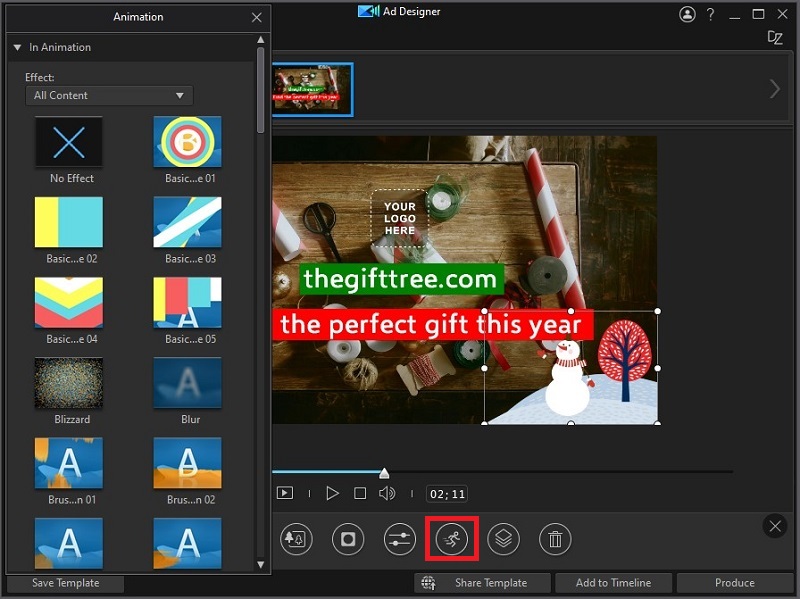The width and height of the screenshot is (800, 599).
Task: Open the layer order stack icon
Action: pyautogui.click(x=504, y=539)
